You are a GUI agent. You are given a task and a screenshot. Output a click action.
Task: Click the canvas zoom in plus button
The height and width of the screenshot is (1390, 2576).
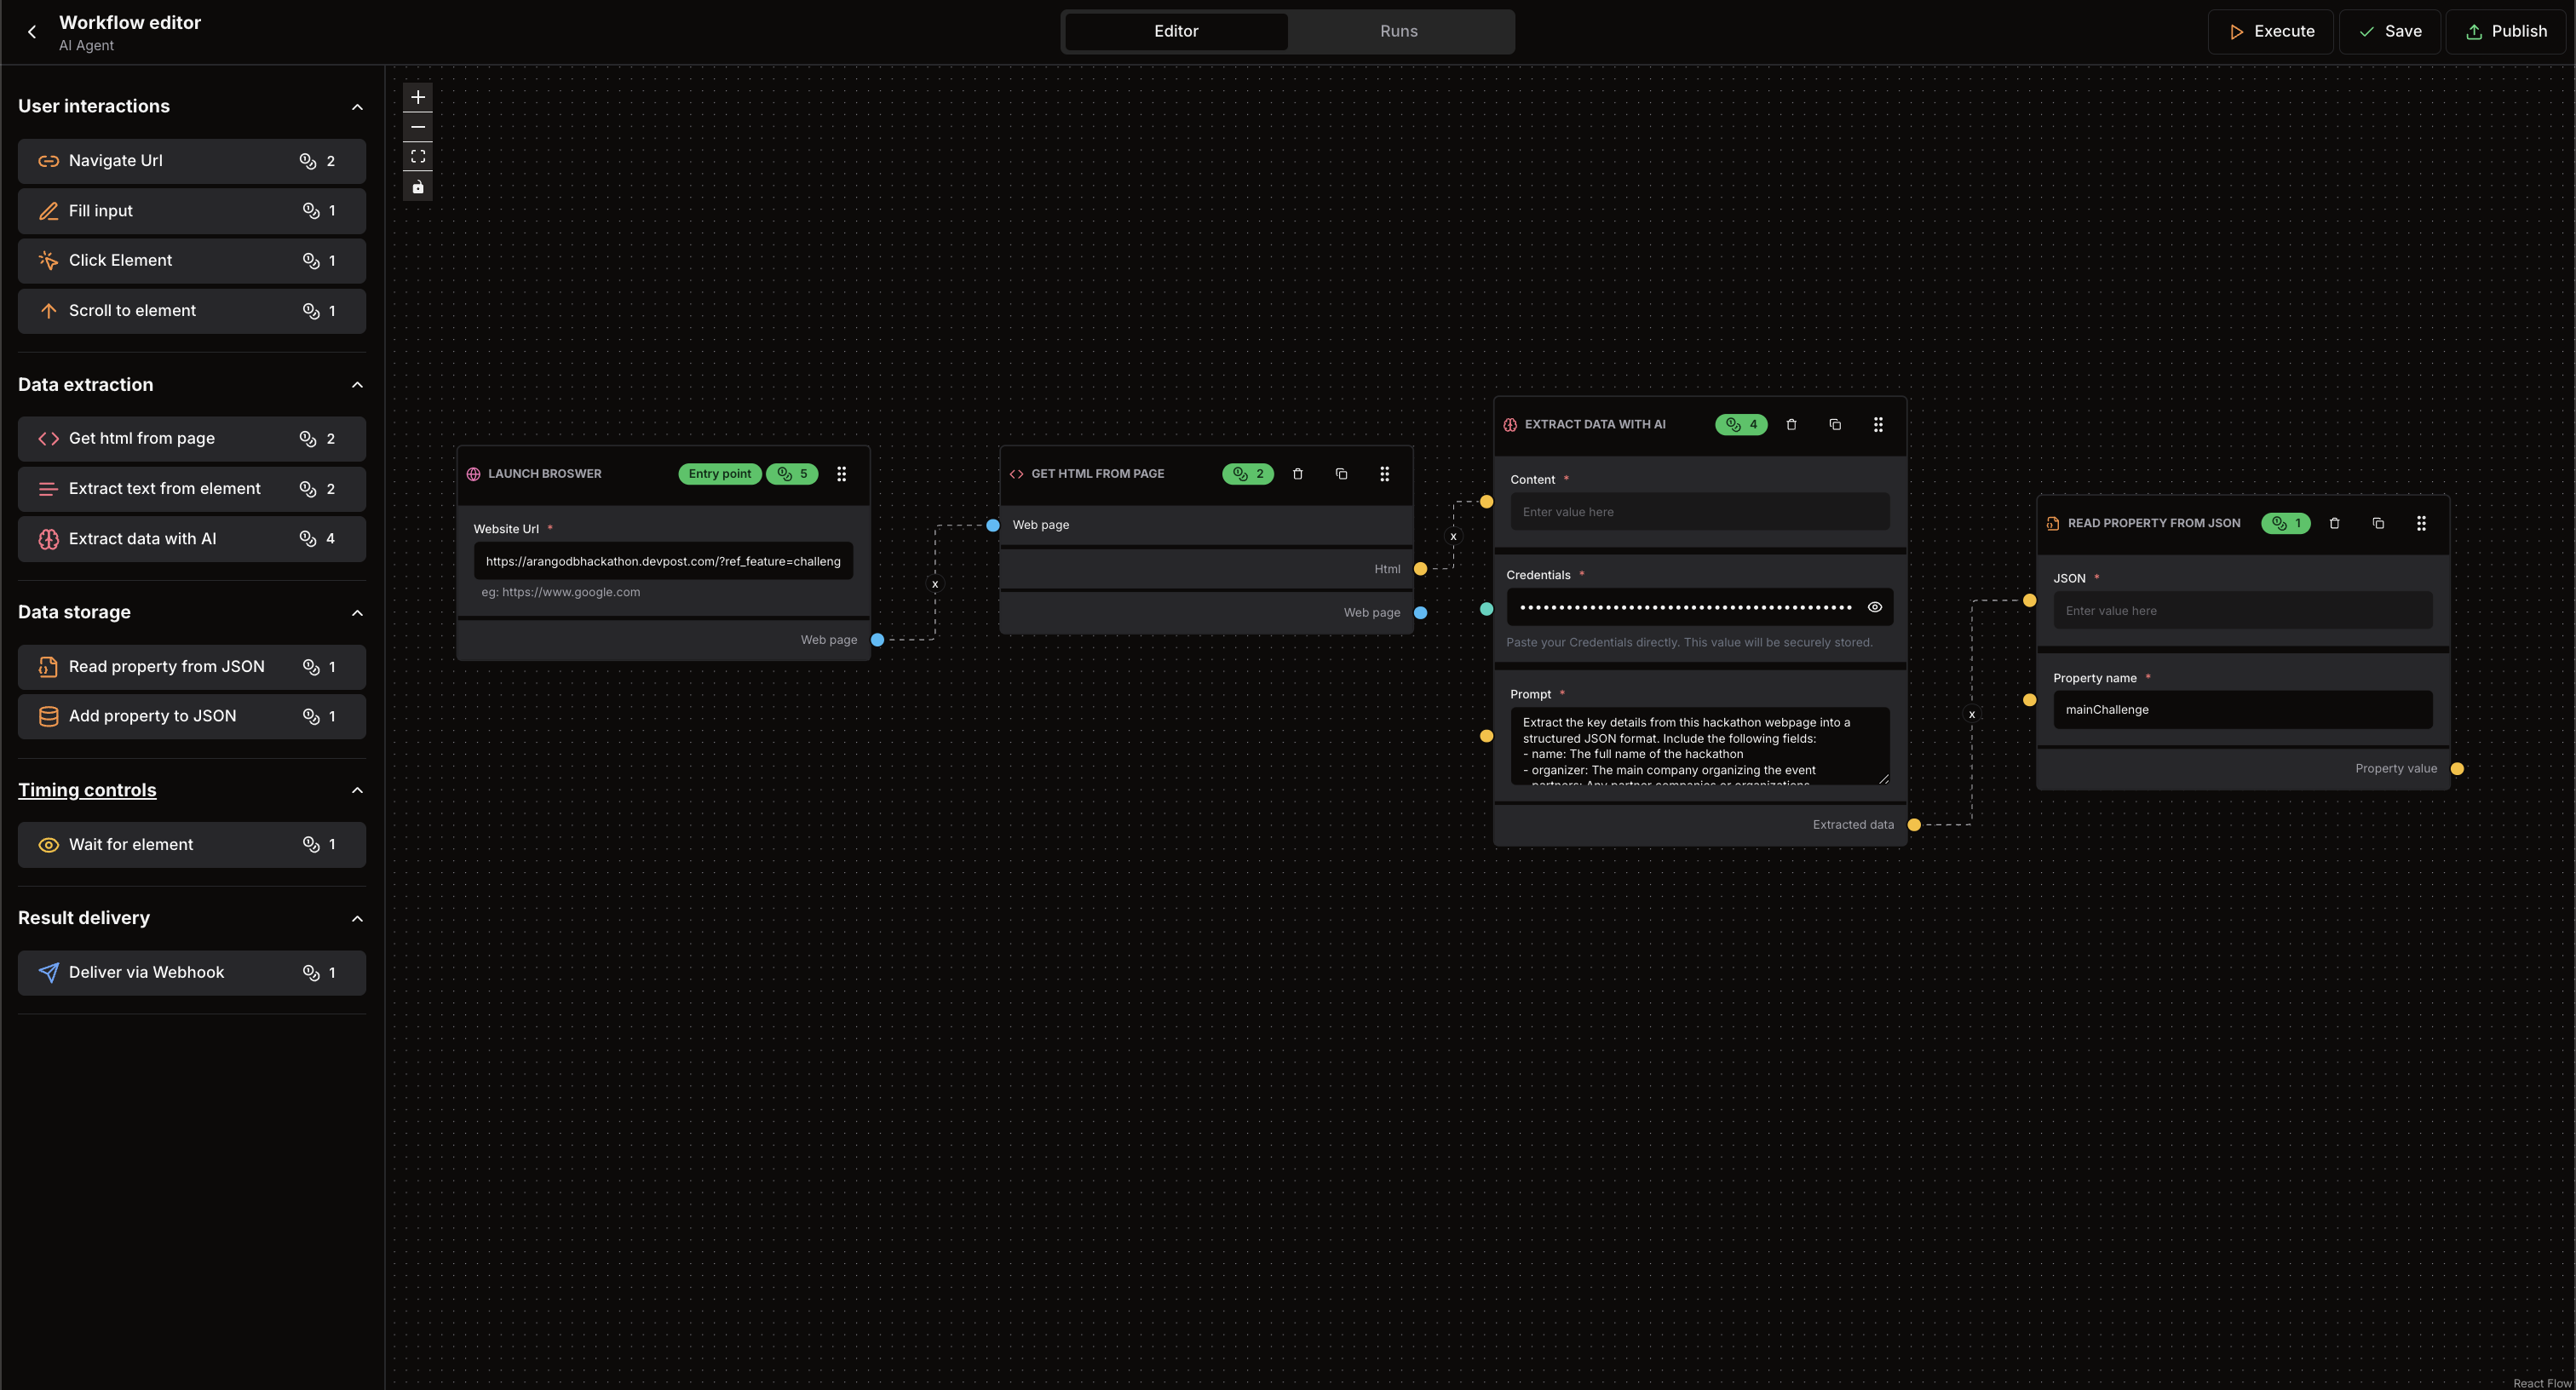418,97
